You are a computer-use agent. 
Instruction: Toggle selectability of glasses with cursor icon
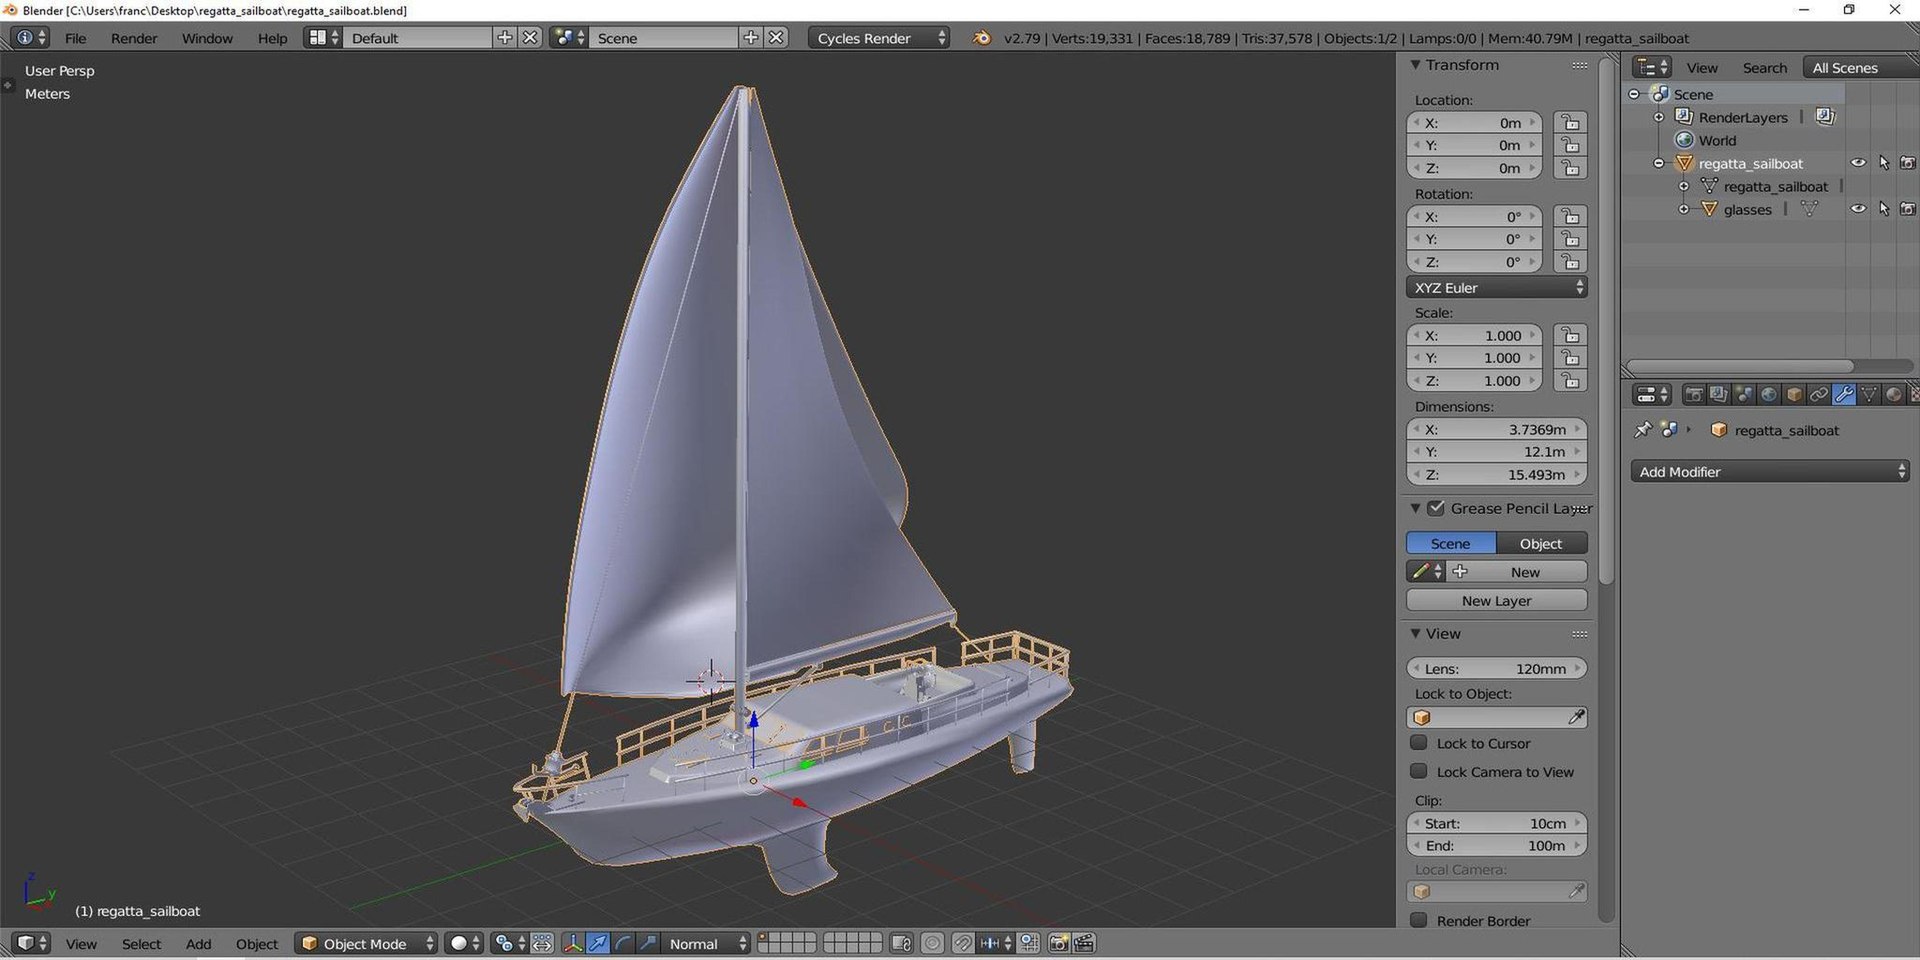[x=1884, y=209]
